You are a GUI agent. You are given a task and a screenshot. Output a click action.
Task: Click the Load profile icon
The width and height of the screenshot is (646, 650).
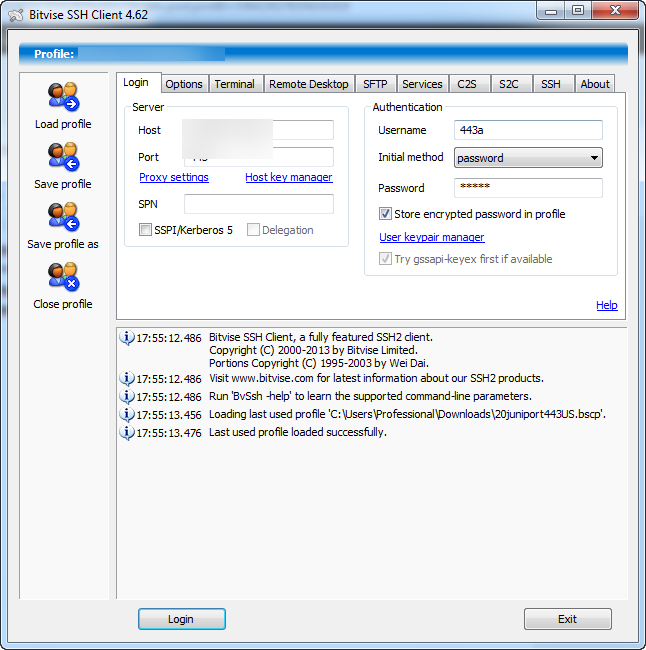[63, 97]
